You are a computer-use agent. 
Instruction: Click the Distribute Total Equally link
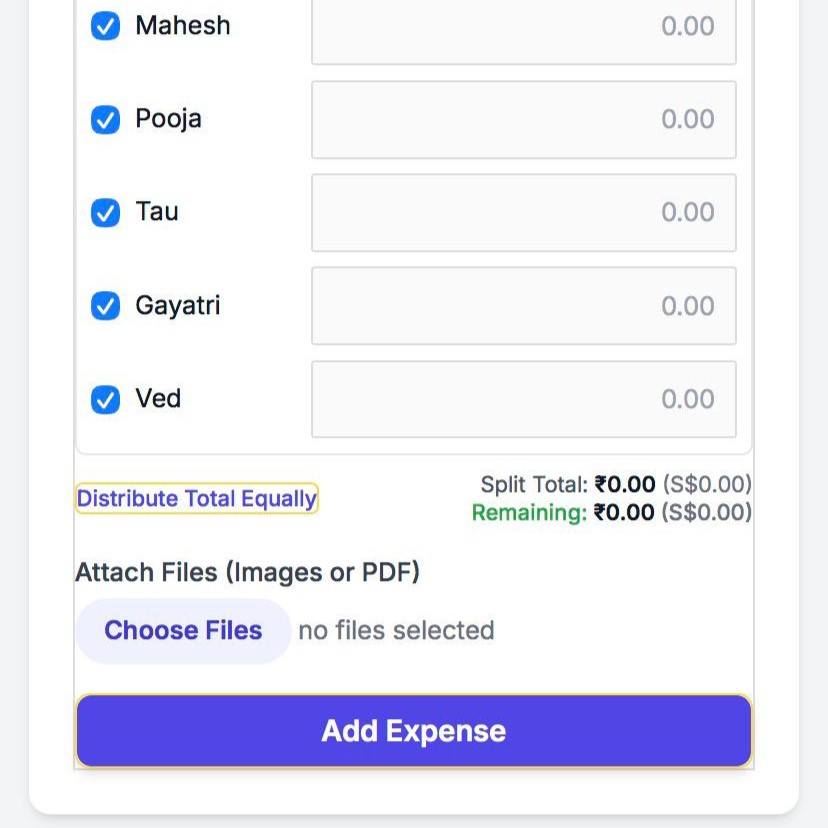tap(196, 498)
